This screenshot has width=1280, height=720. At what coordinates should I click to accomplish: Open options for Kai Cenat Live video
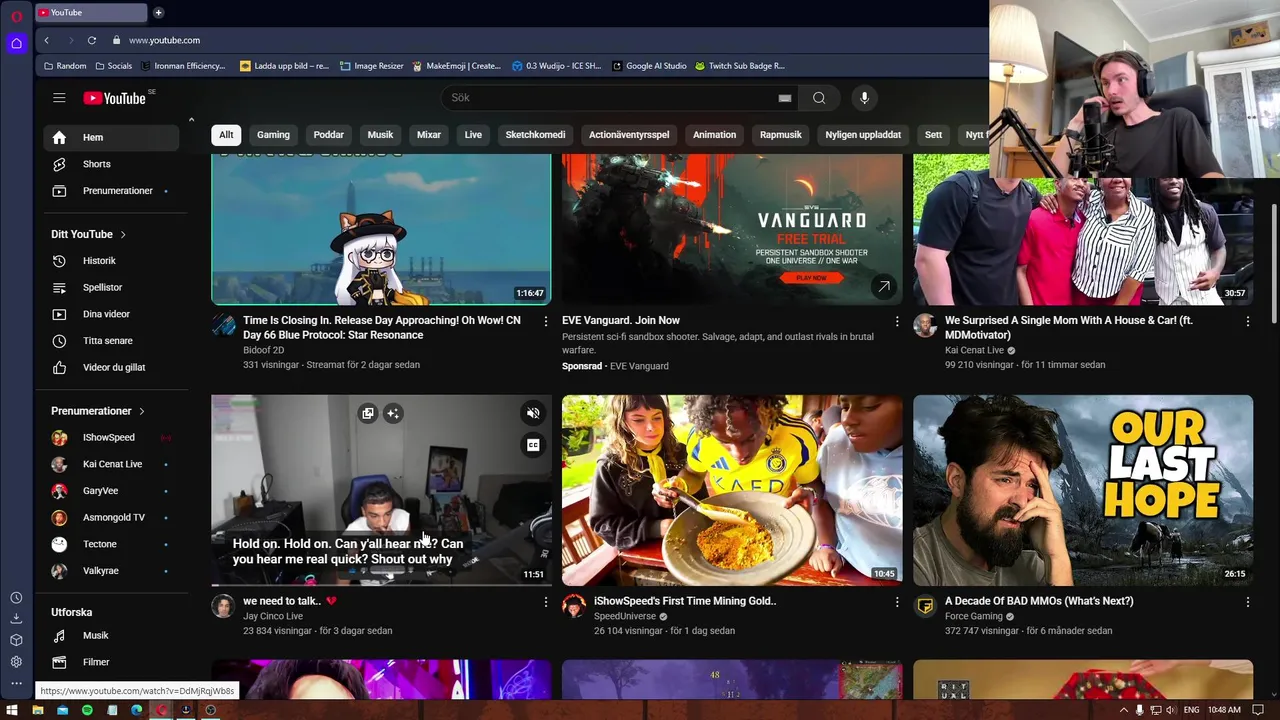[x=1247, y=321]
